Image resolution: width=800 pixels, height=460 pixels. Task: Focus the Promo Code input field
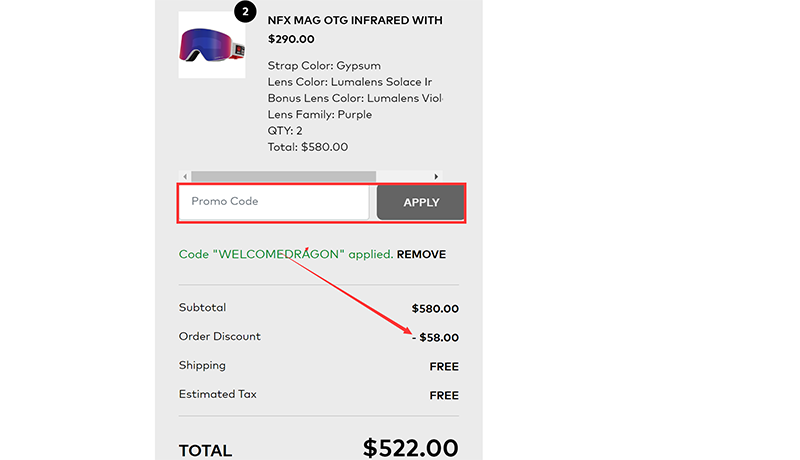click(x=274, y=202)
